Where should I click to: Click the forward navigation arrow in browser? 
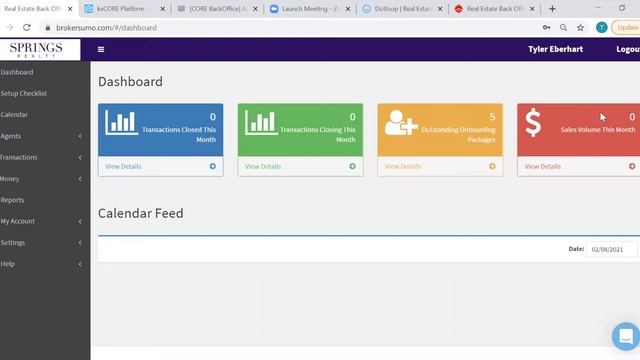point(10,28)
